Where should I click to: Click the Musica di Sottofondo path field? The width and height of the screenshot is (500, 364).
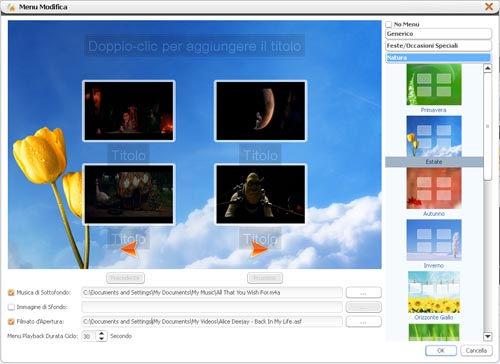(212, 293)
